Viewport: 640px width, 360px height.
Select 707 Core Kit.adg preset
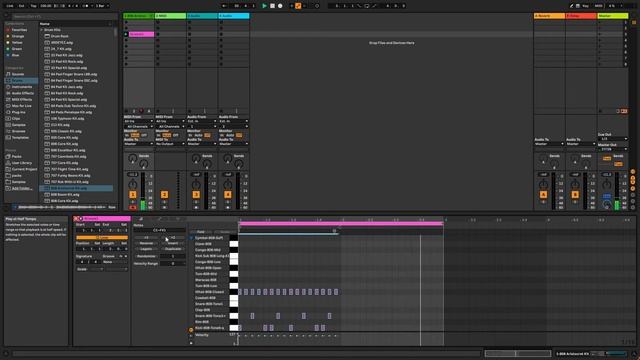point(64,163)
